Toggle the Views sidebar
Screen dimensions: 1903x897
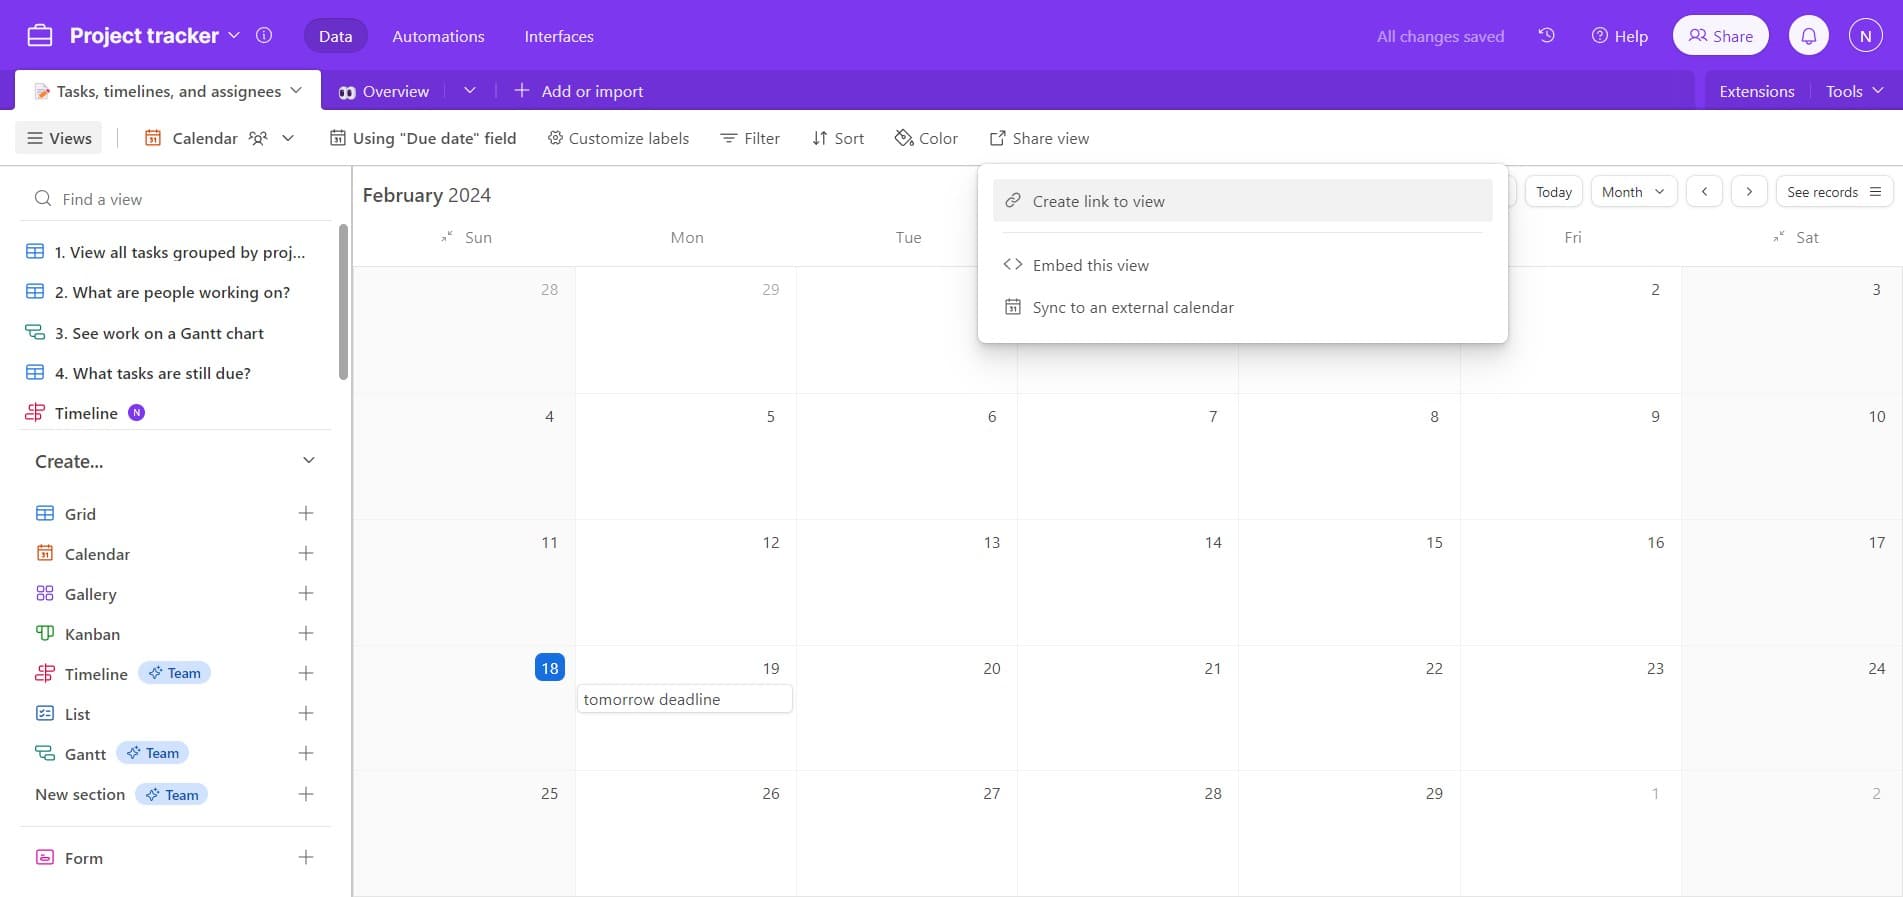pyautogui.click(x=59, y=138)
